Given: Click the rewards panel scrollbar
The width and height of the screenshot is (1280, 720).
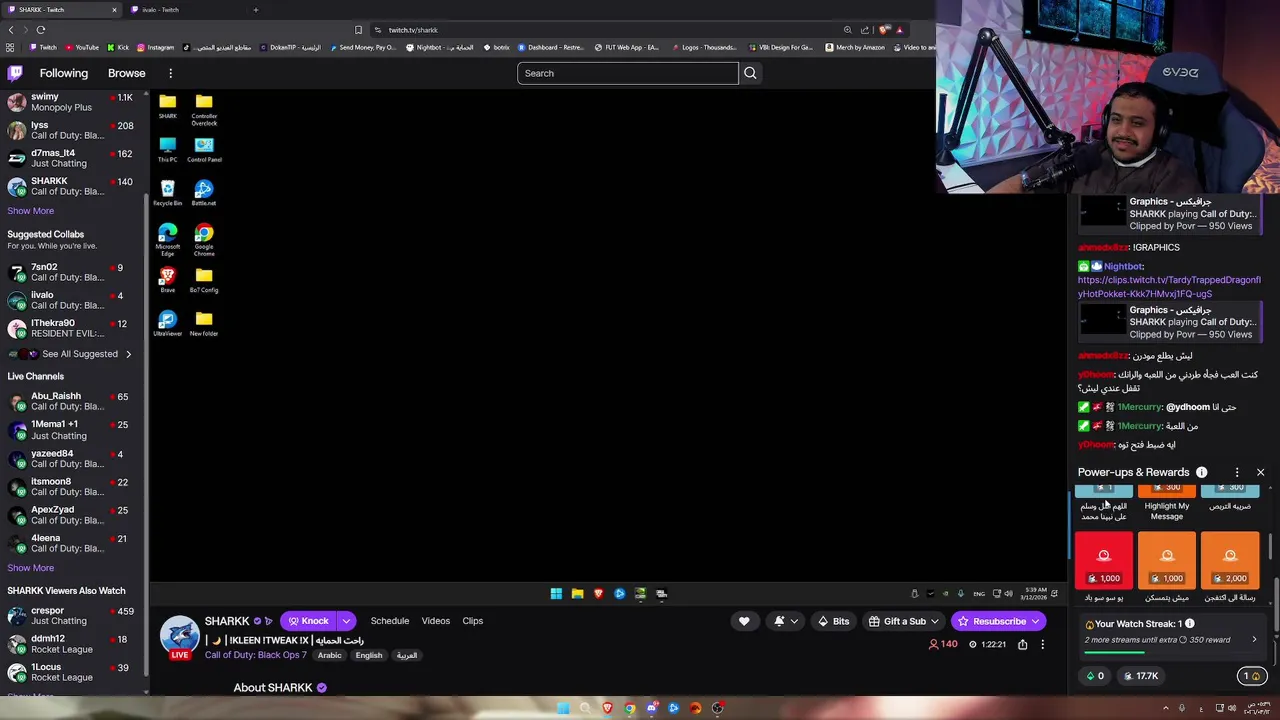Looking at the screenshot, I should point(1271,547).
